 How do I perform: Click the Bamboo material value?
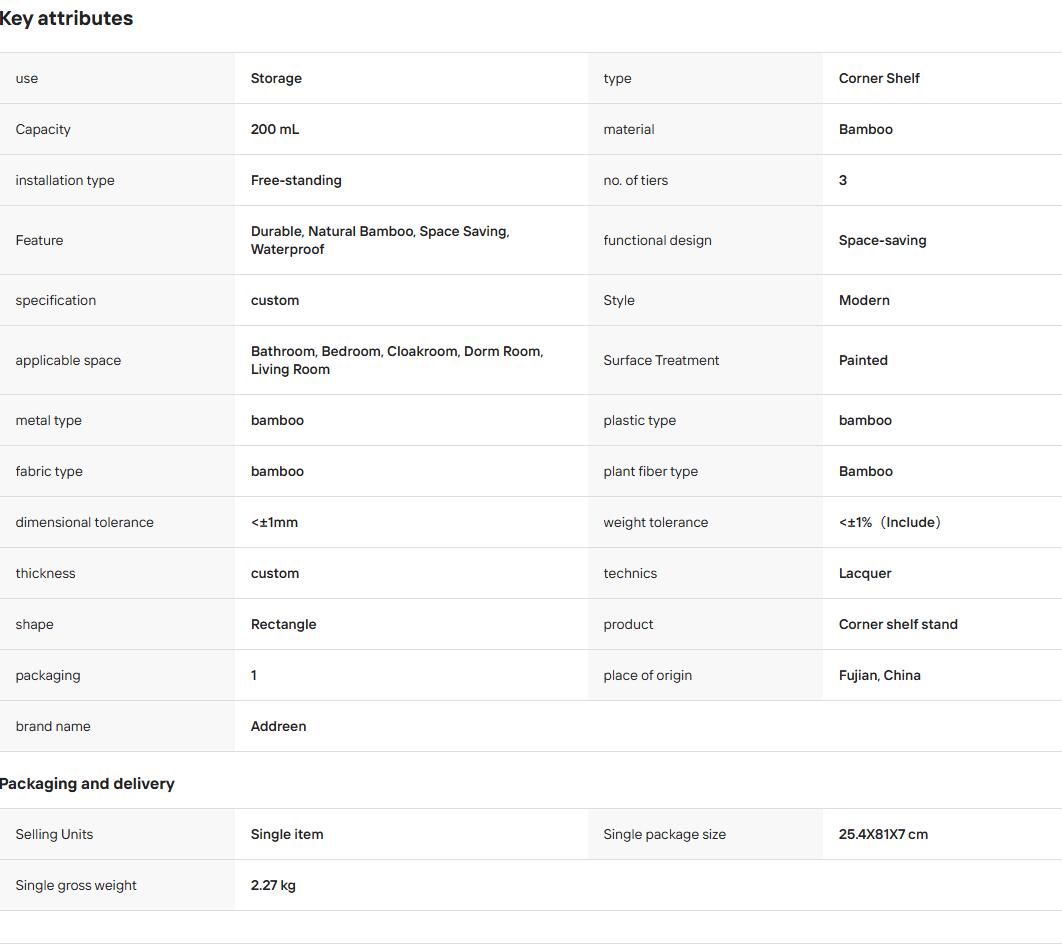pyautogui.click(x=865, y=129)
